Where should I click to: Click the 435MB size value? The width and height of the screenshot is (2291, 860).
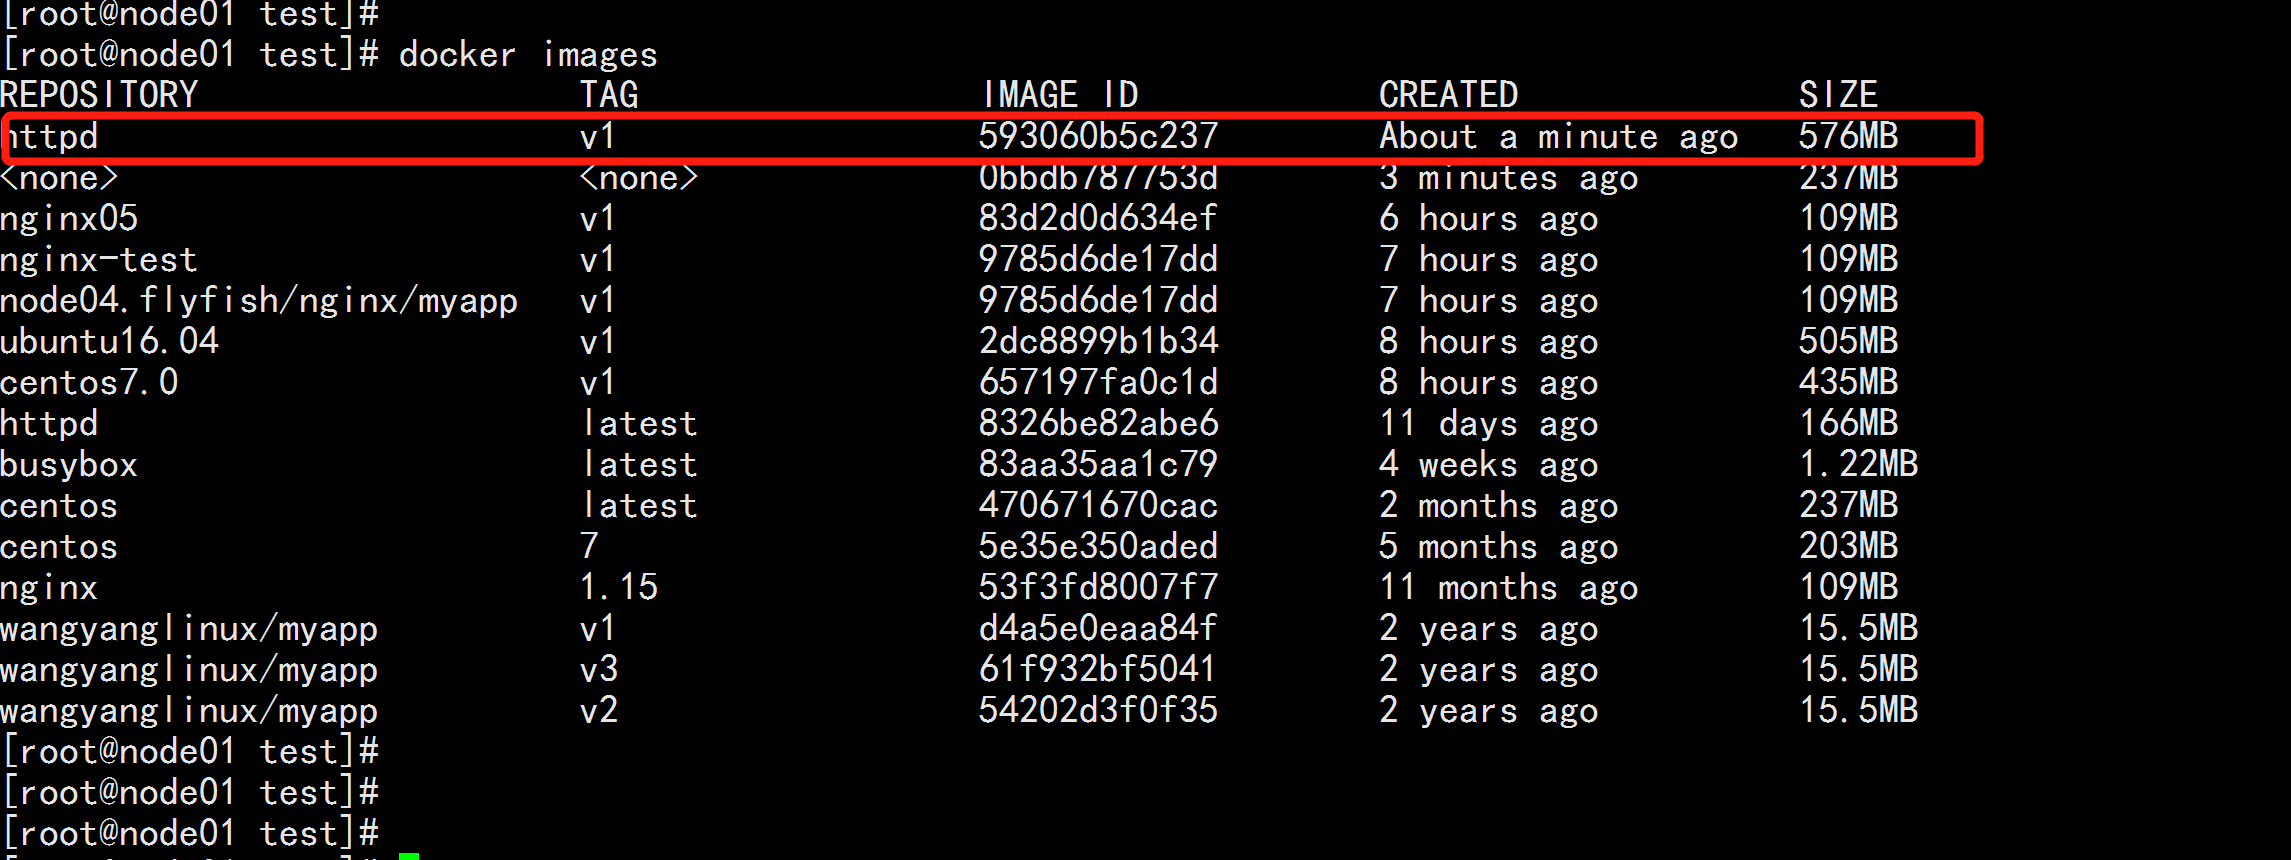(x=1848, y=382)
